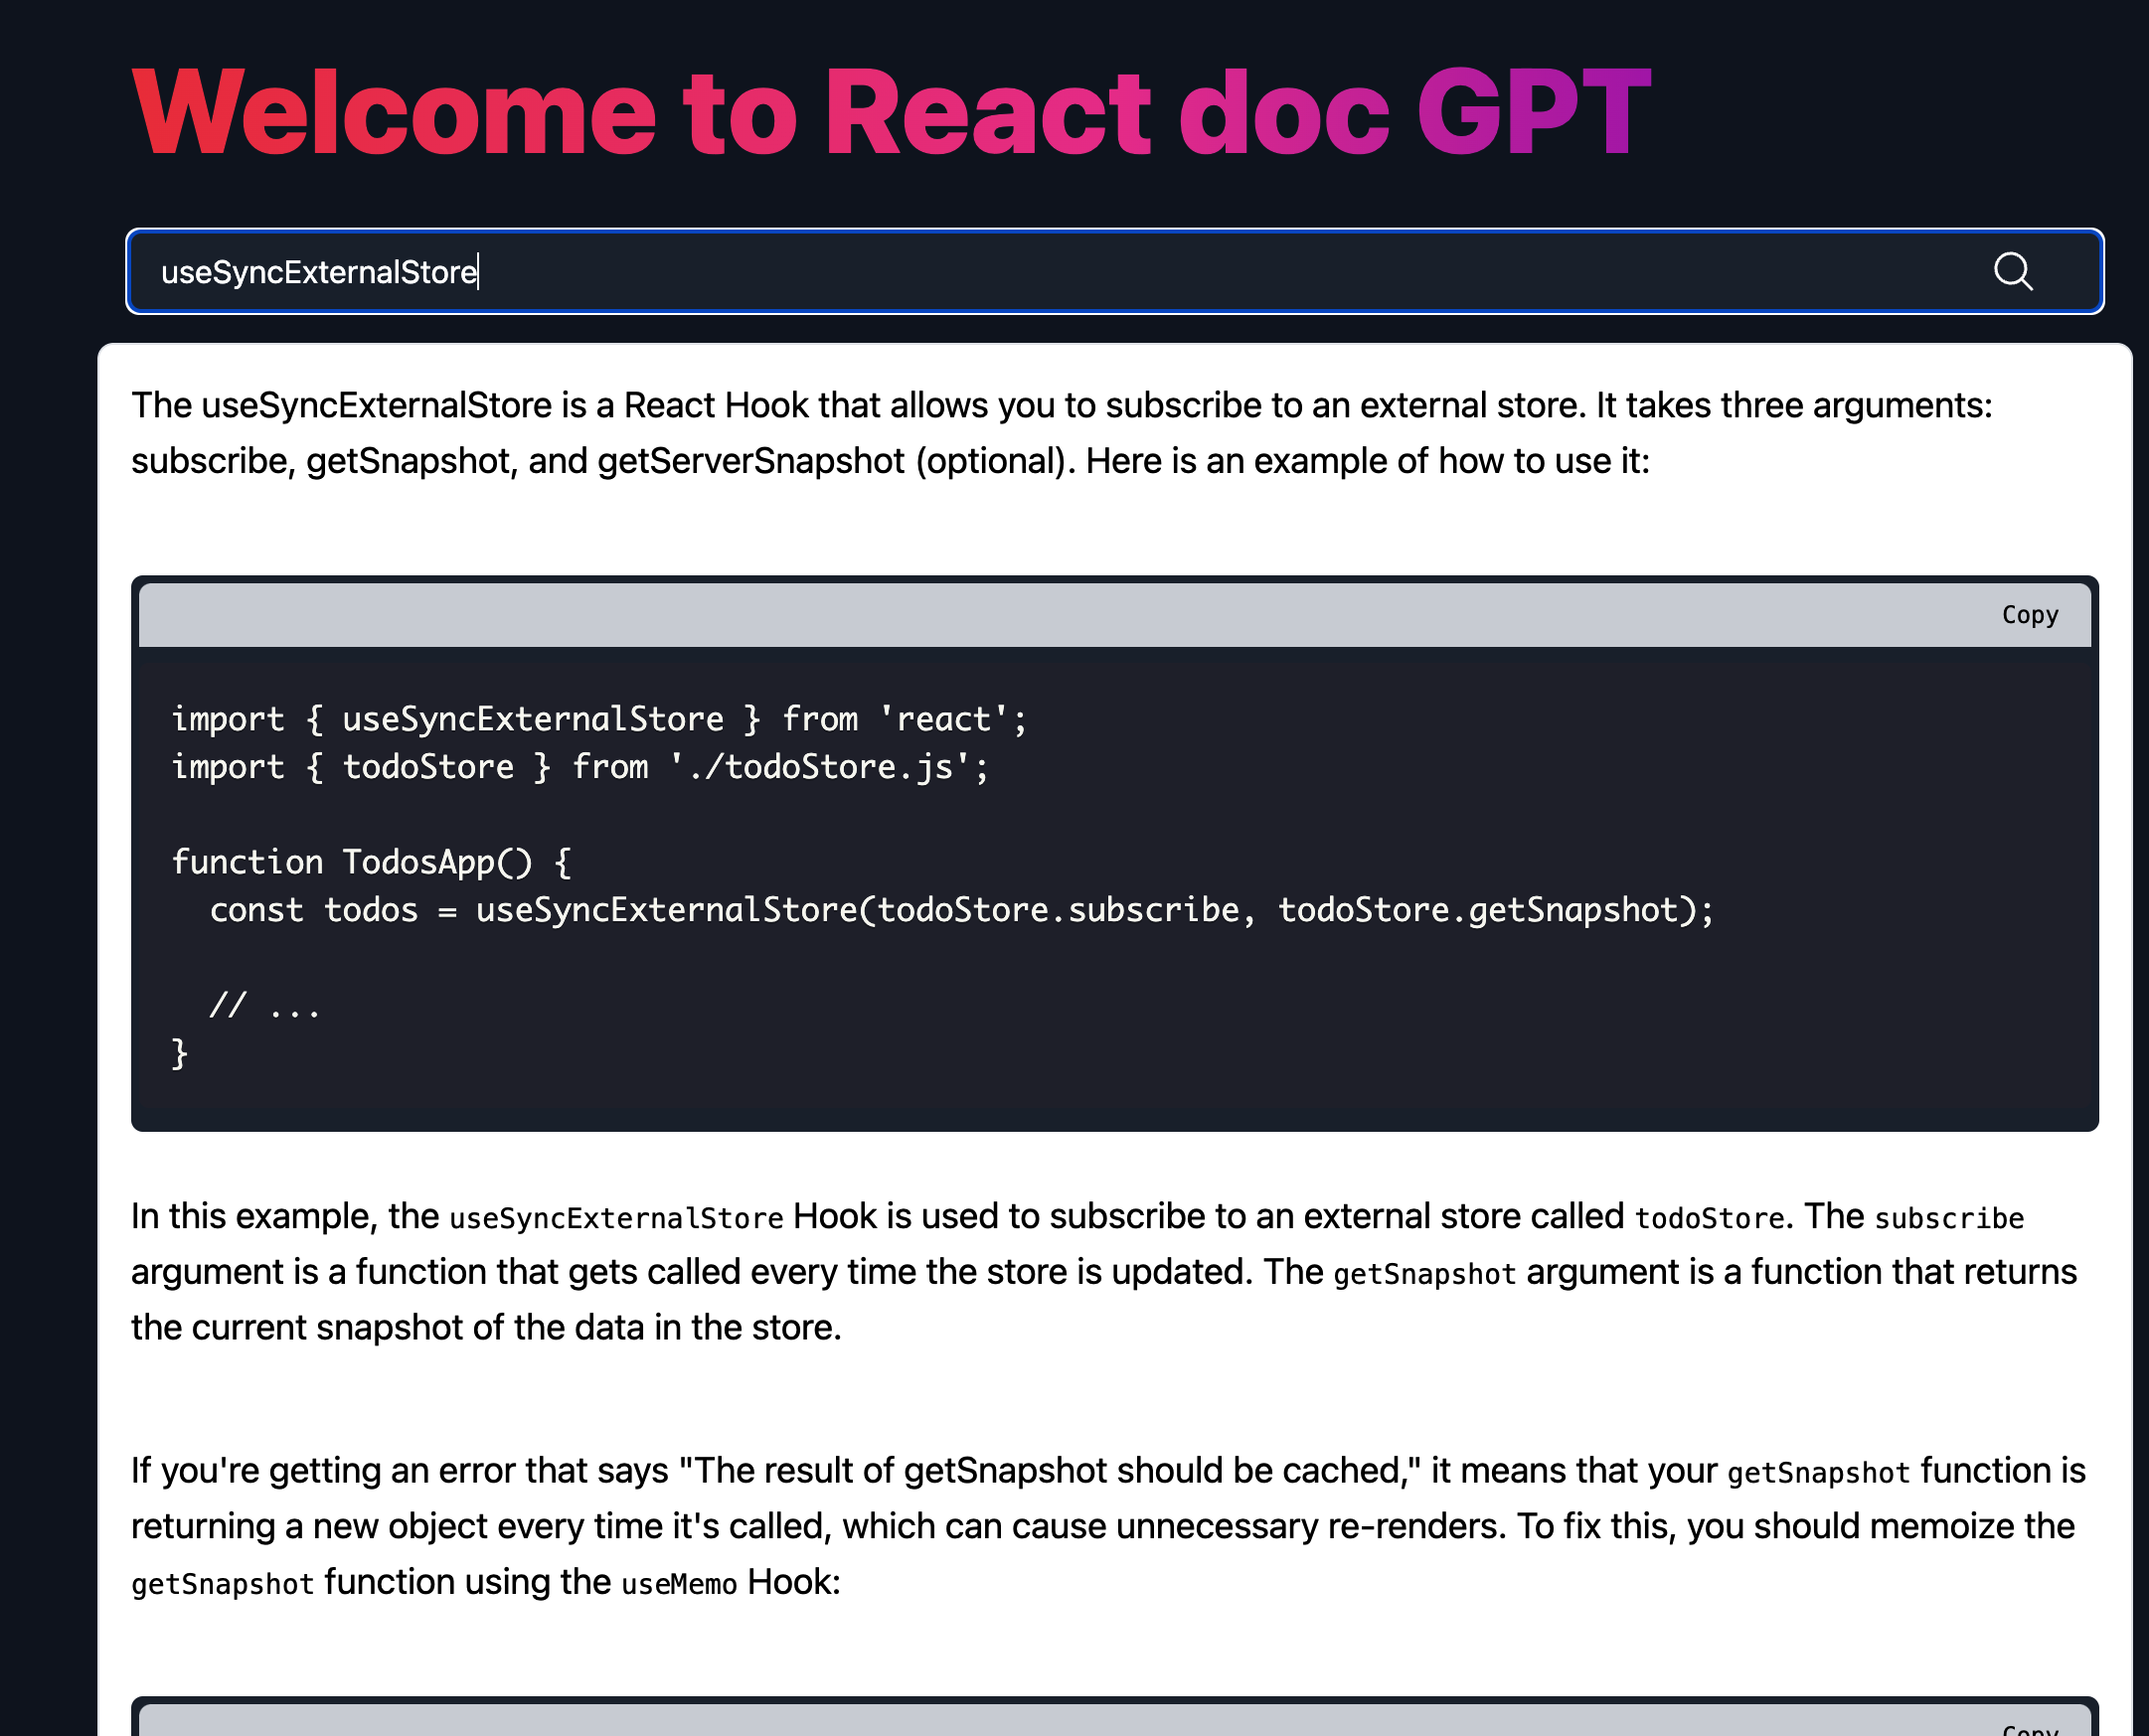Click the 'const todos = useSyncExternalStore' code line
This screenshot has height=1736, width=2149.
coord(961,910)
